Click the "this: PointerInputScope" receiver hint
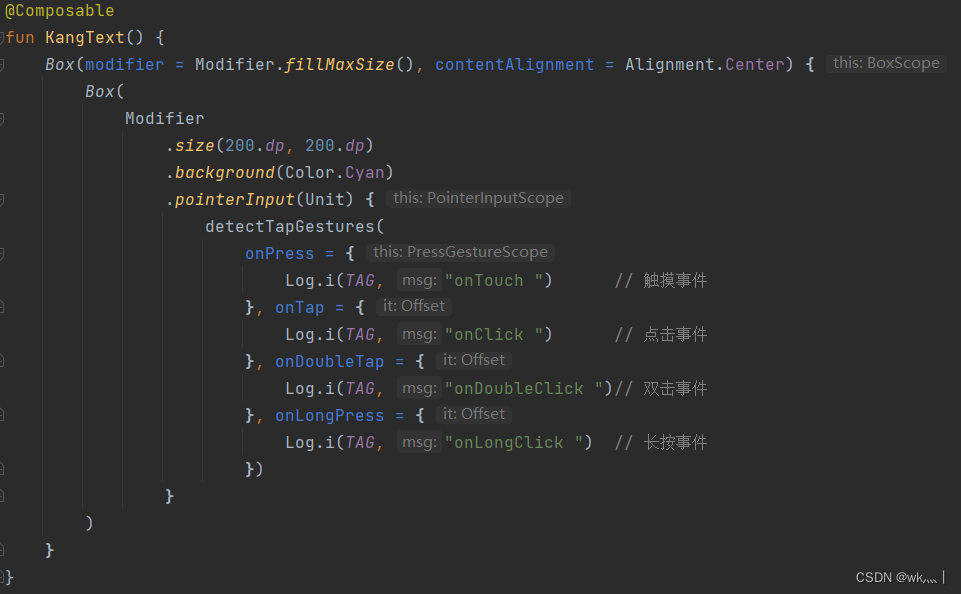Viewport: 961px width, 594px height. (478, 197)
